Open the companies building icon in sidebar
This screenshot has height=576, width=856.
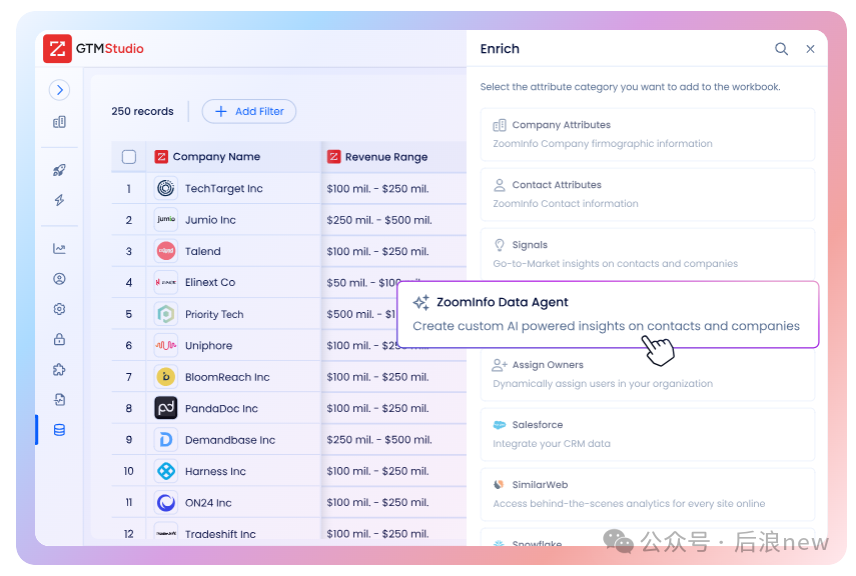[x=60, y=122]
